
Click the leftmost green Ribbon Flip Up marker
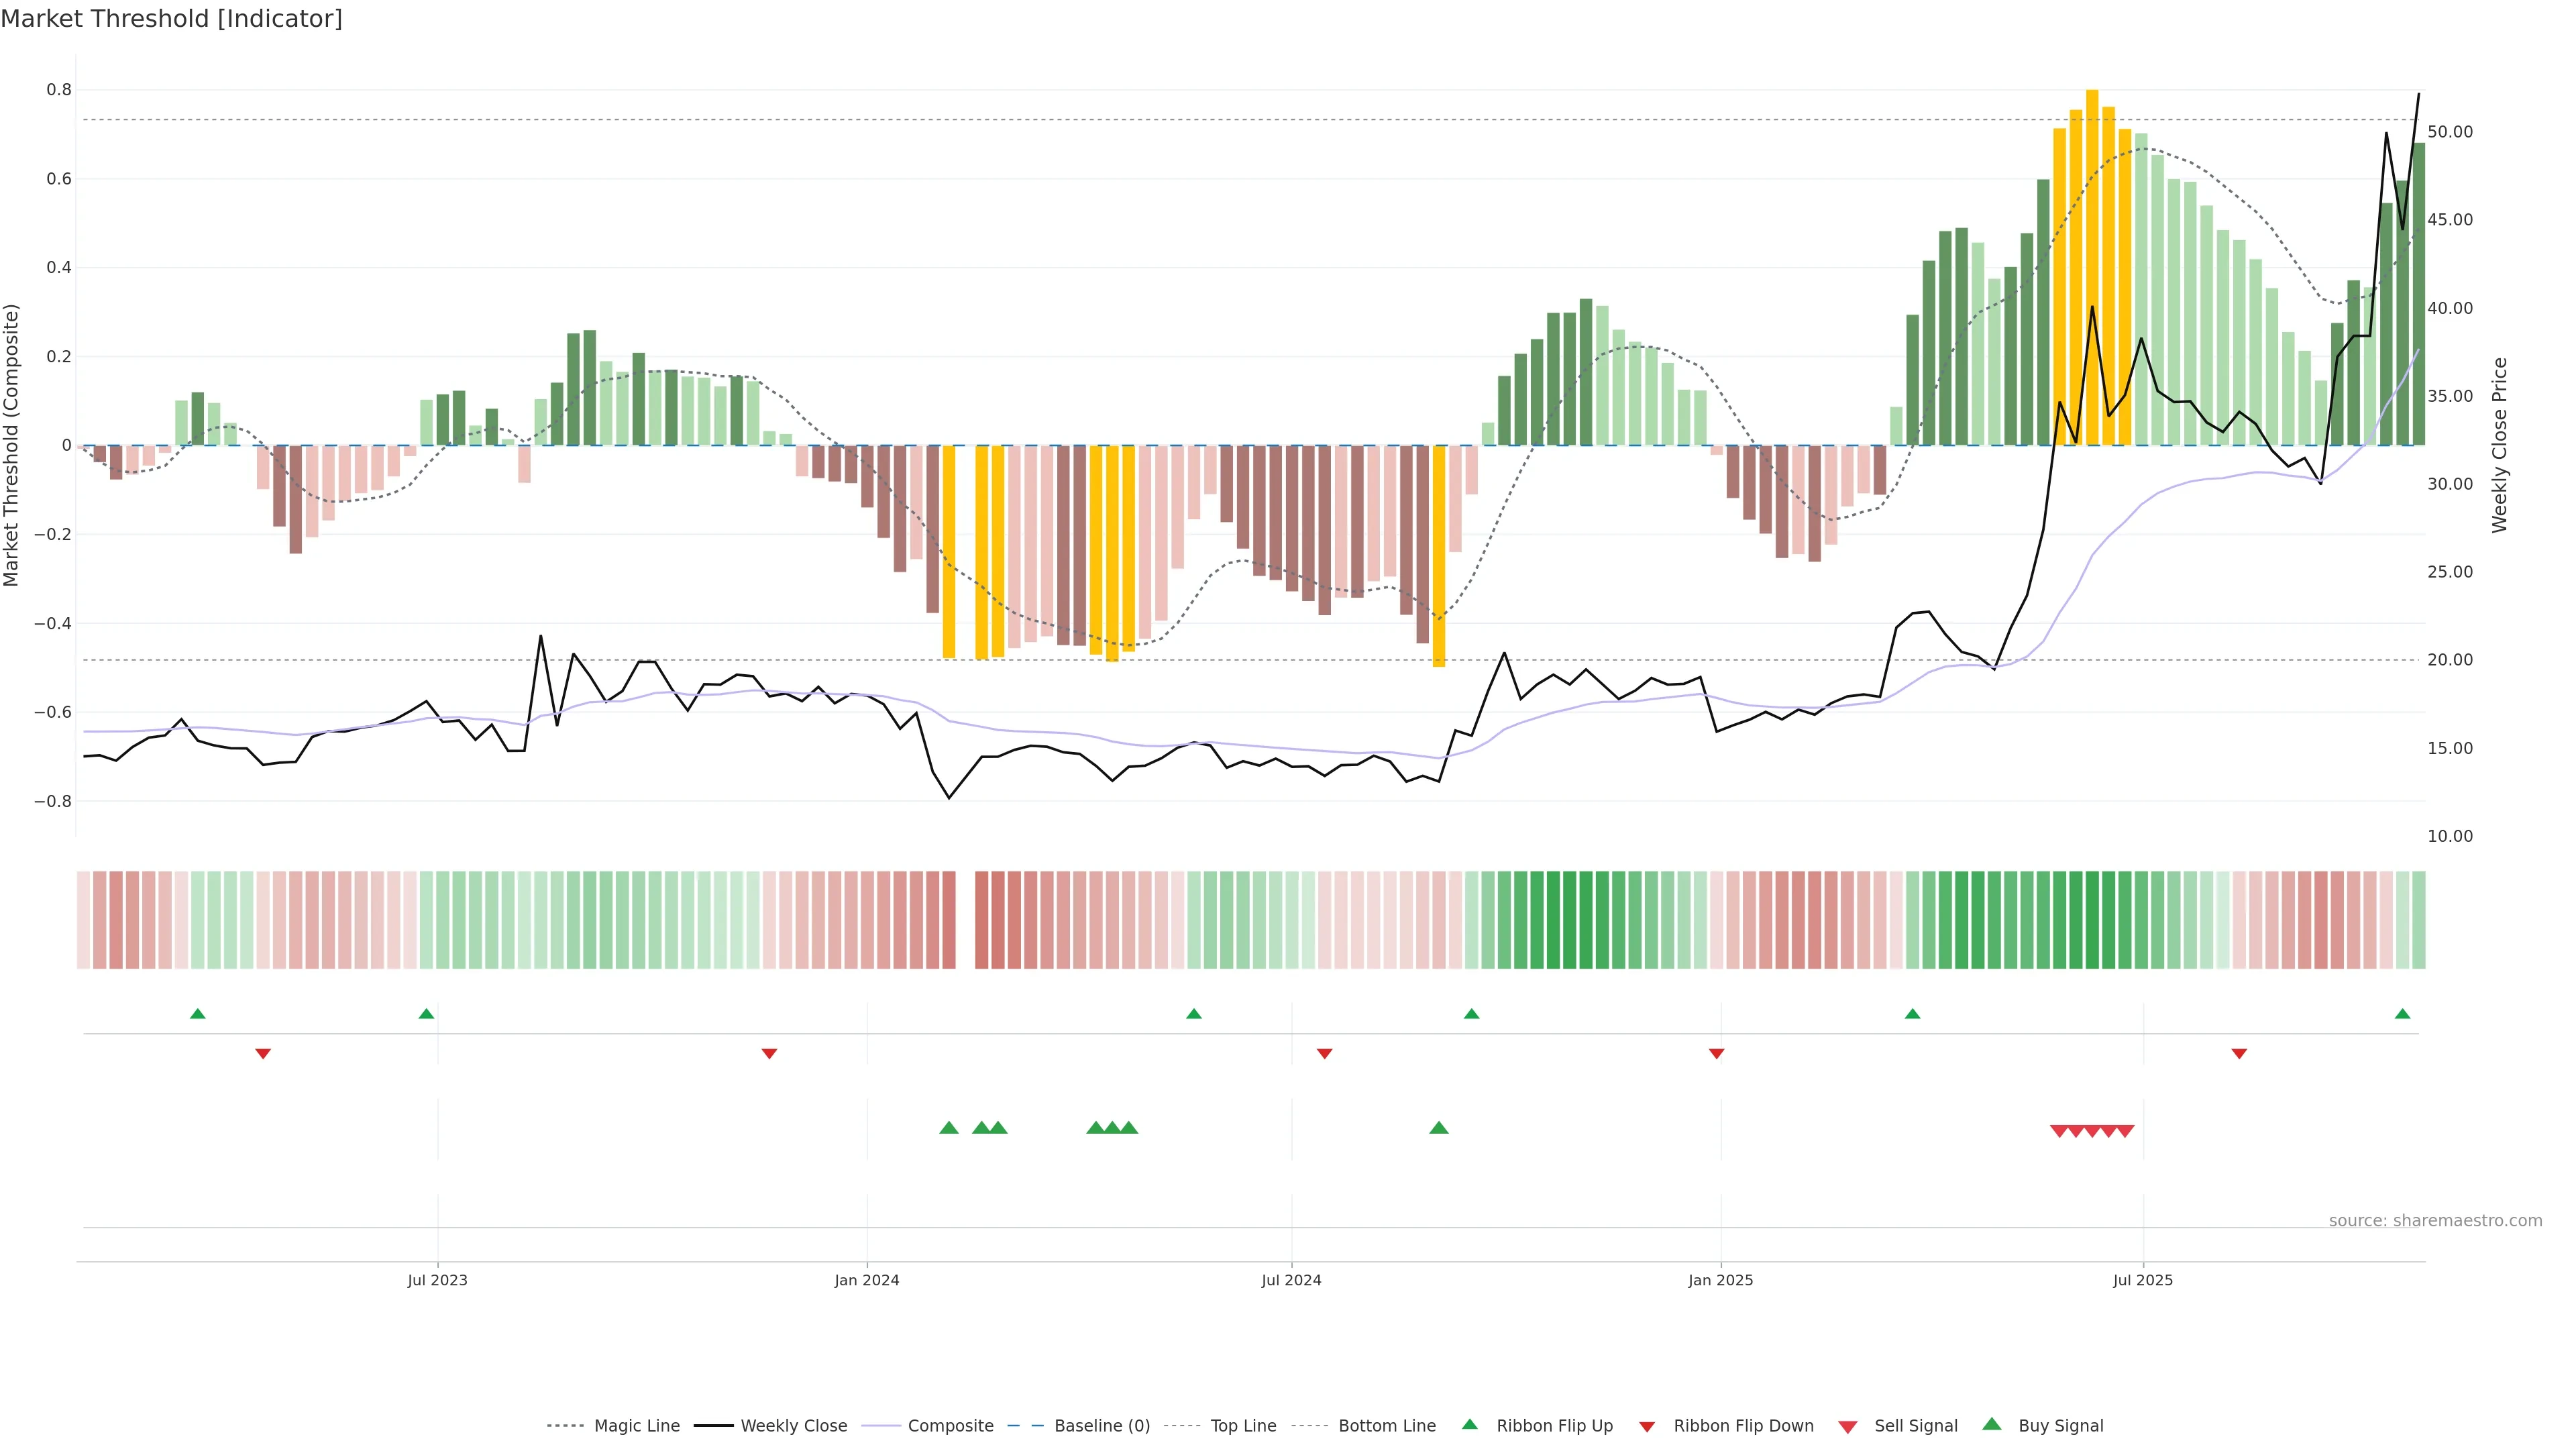pyautogui.click(x=198, y=1014)
